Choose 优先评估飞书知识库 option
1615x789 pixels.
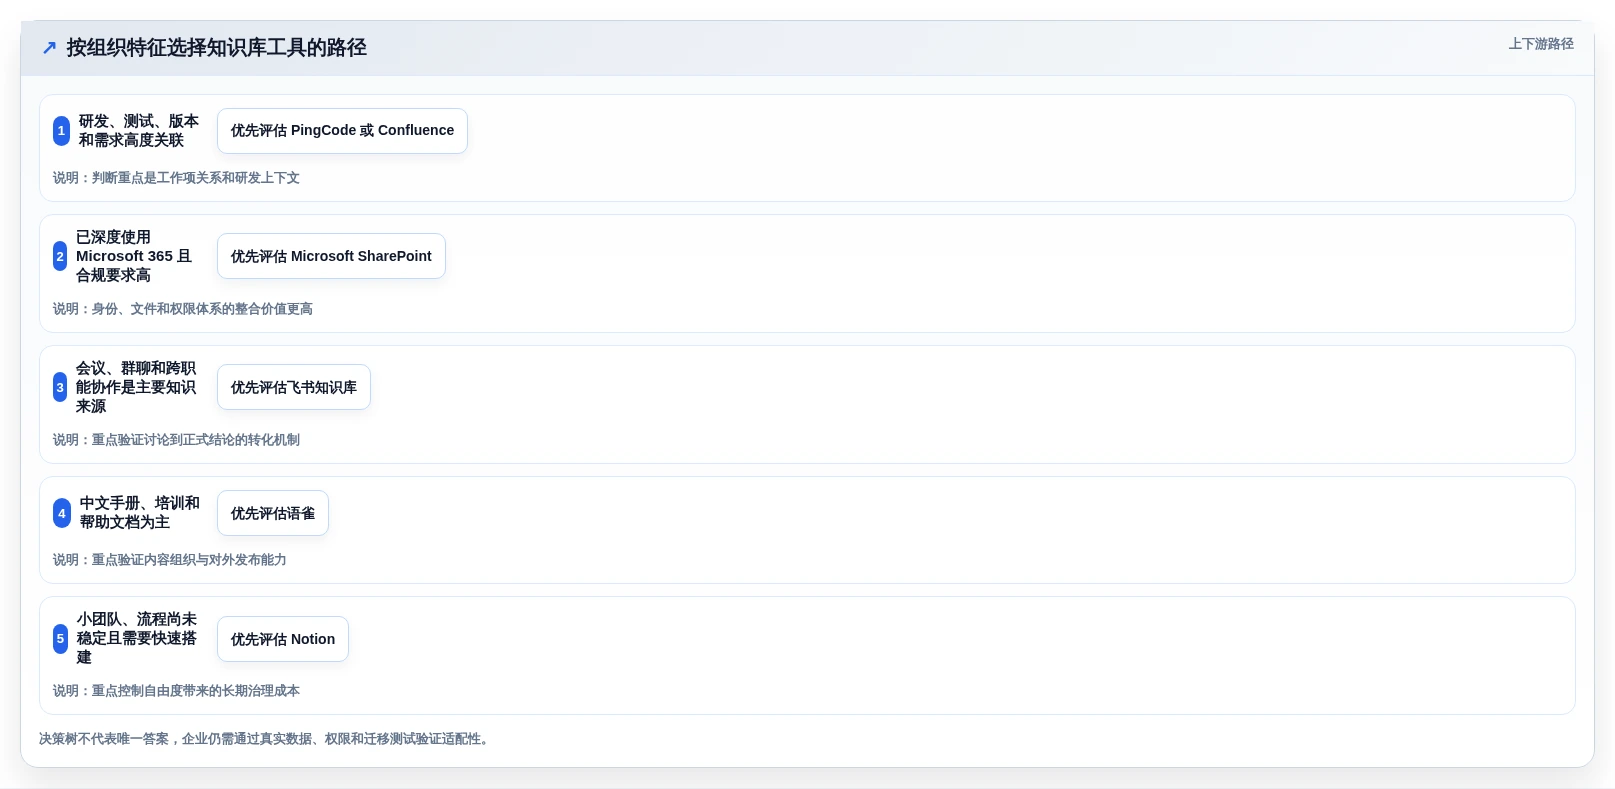294,388
